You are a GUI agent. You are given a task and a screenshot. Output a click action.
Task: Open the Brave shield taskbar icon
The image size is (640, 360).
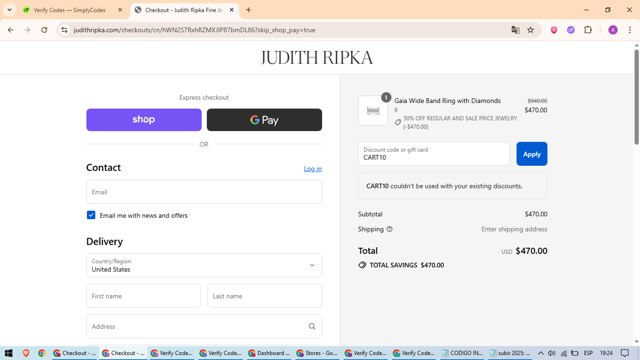(26, 353)
